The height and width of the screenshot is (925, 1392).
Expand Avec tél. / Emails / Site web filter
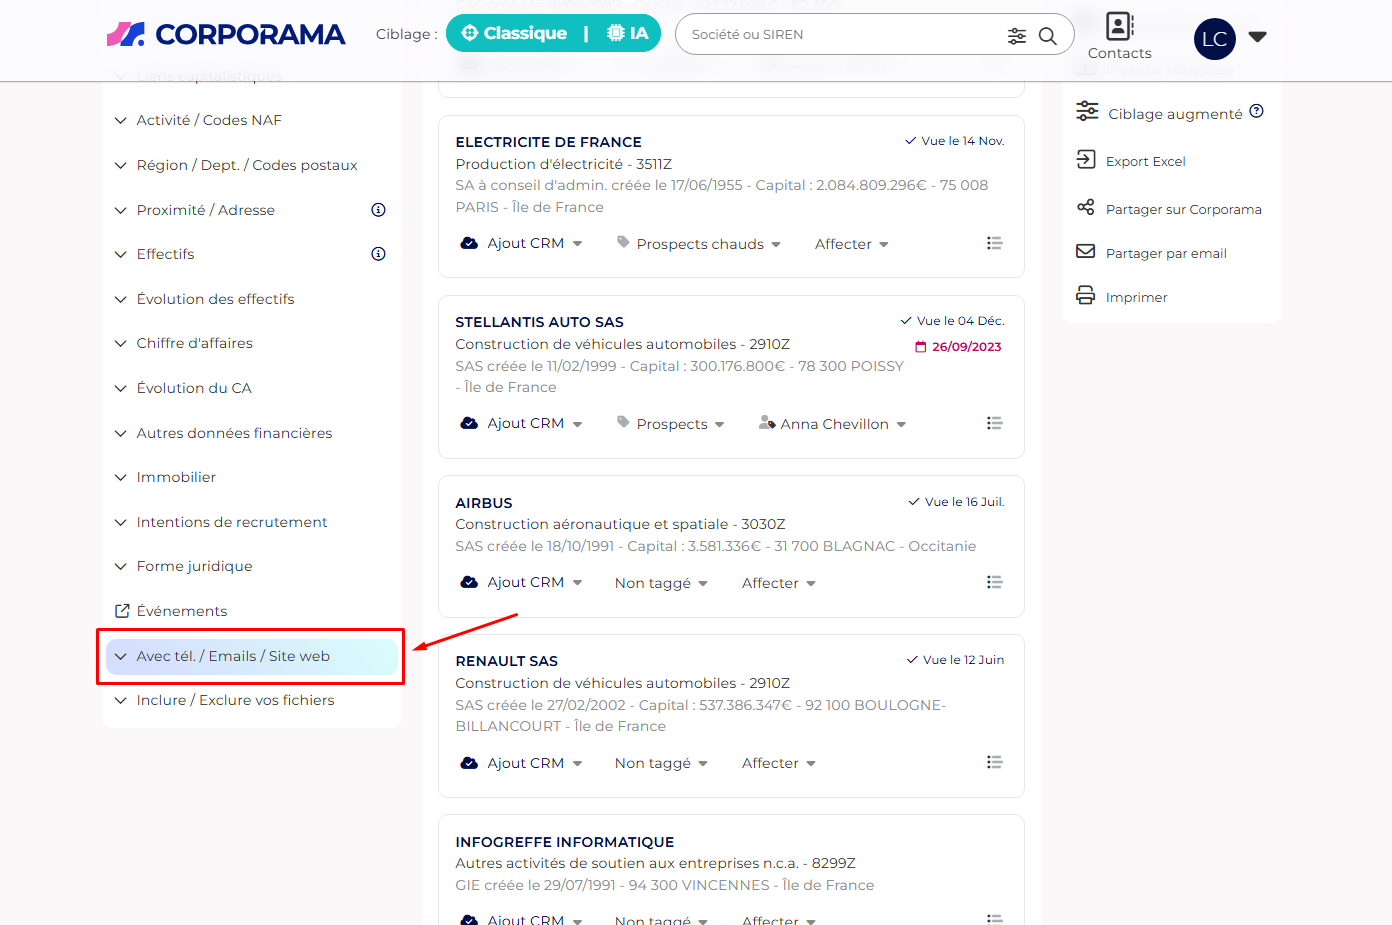tap(232, 656)
